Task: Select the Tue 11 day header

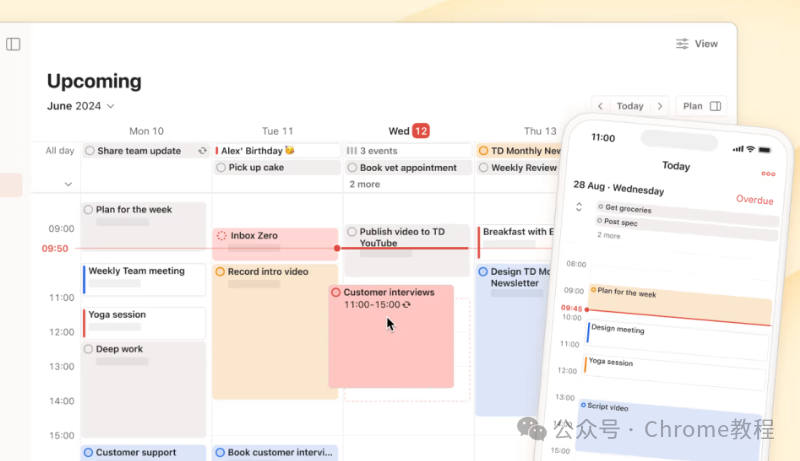Action: click(278, 131)
